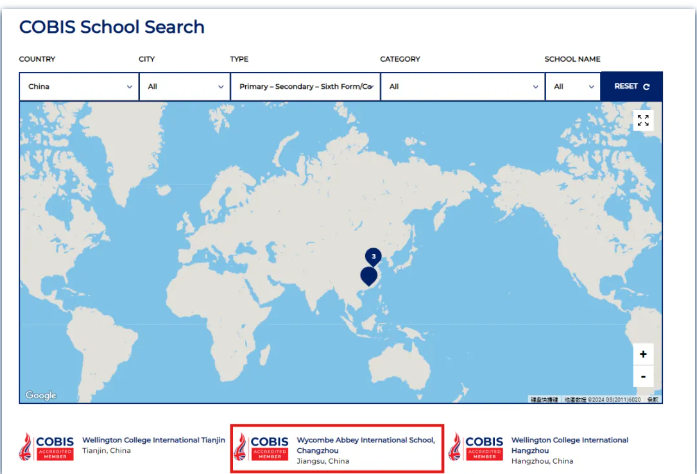697x474 pixels.
Task: Open the Category dropdown set to All
Action: click(463, 86)
